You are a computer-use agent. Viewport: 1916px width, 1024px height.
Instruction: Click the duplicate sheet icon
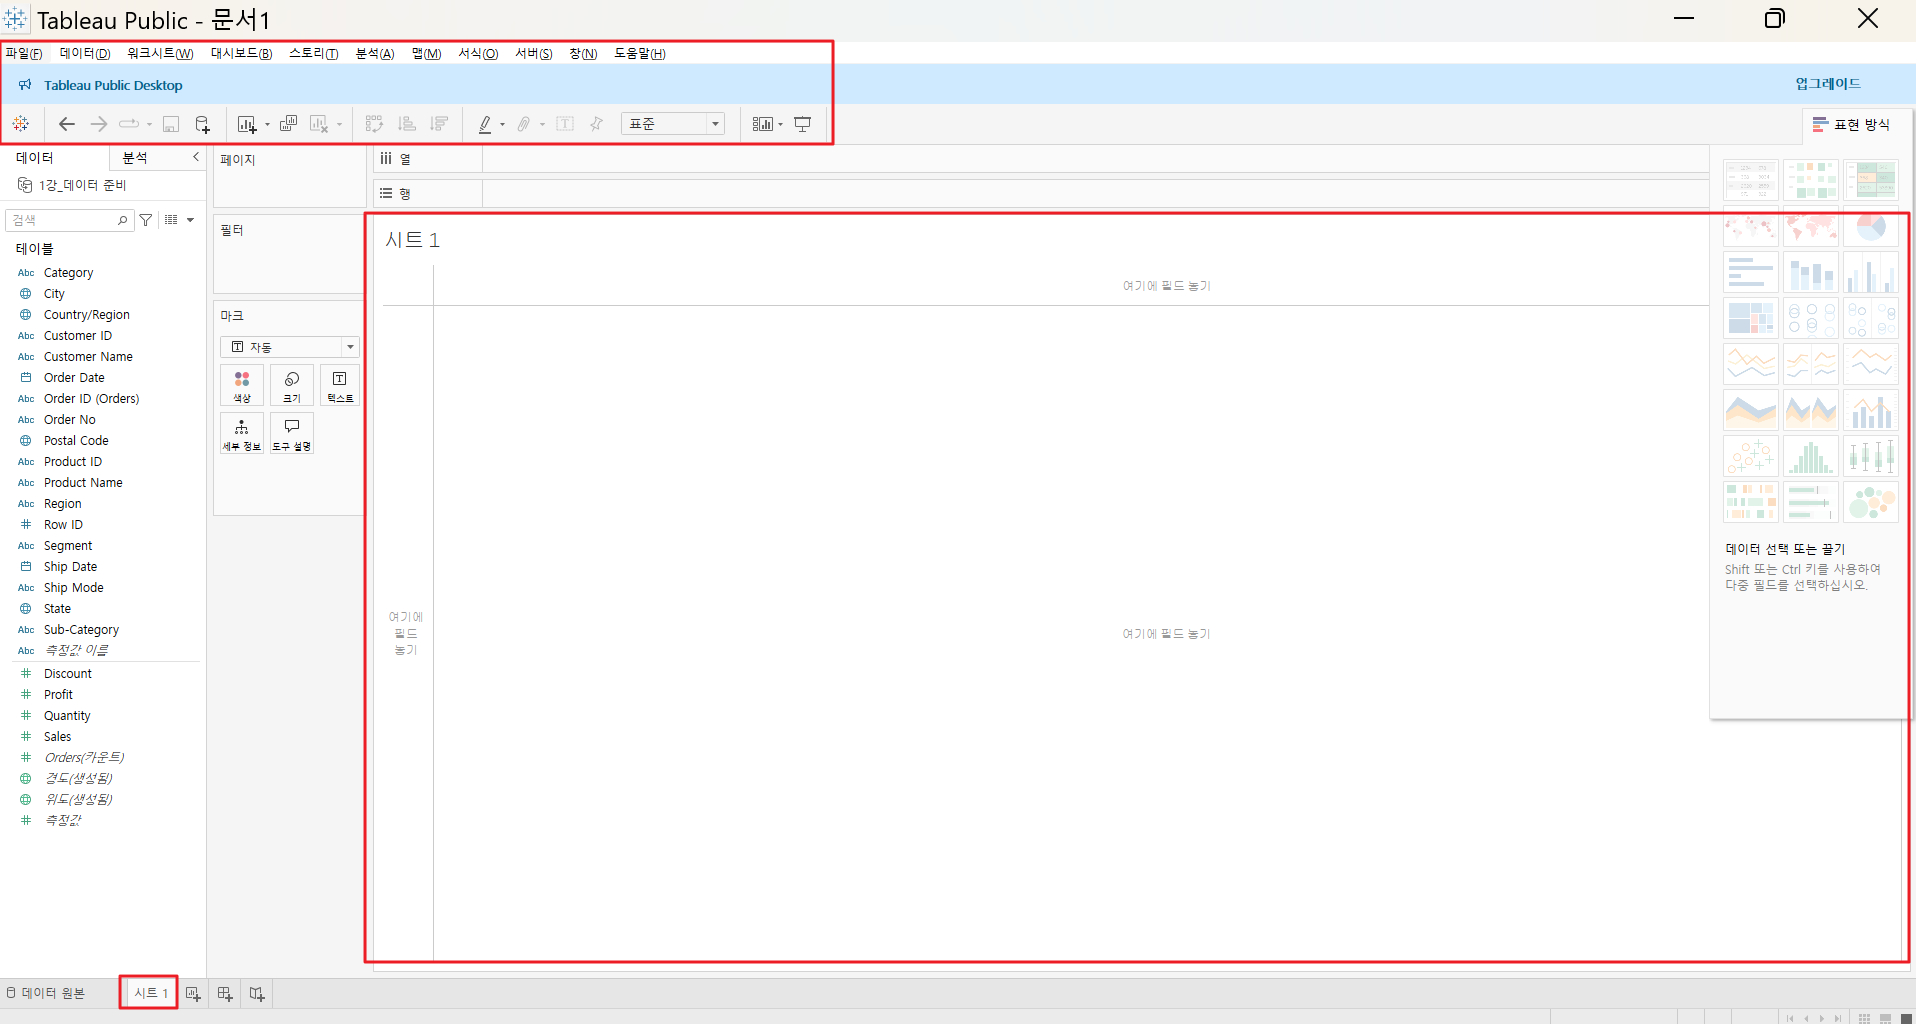(288, 124)
